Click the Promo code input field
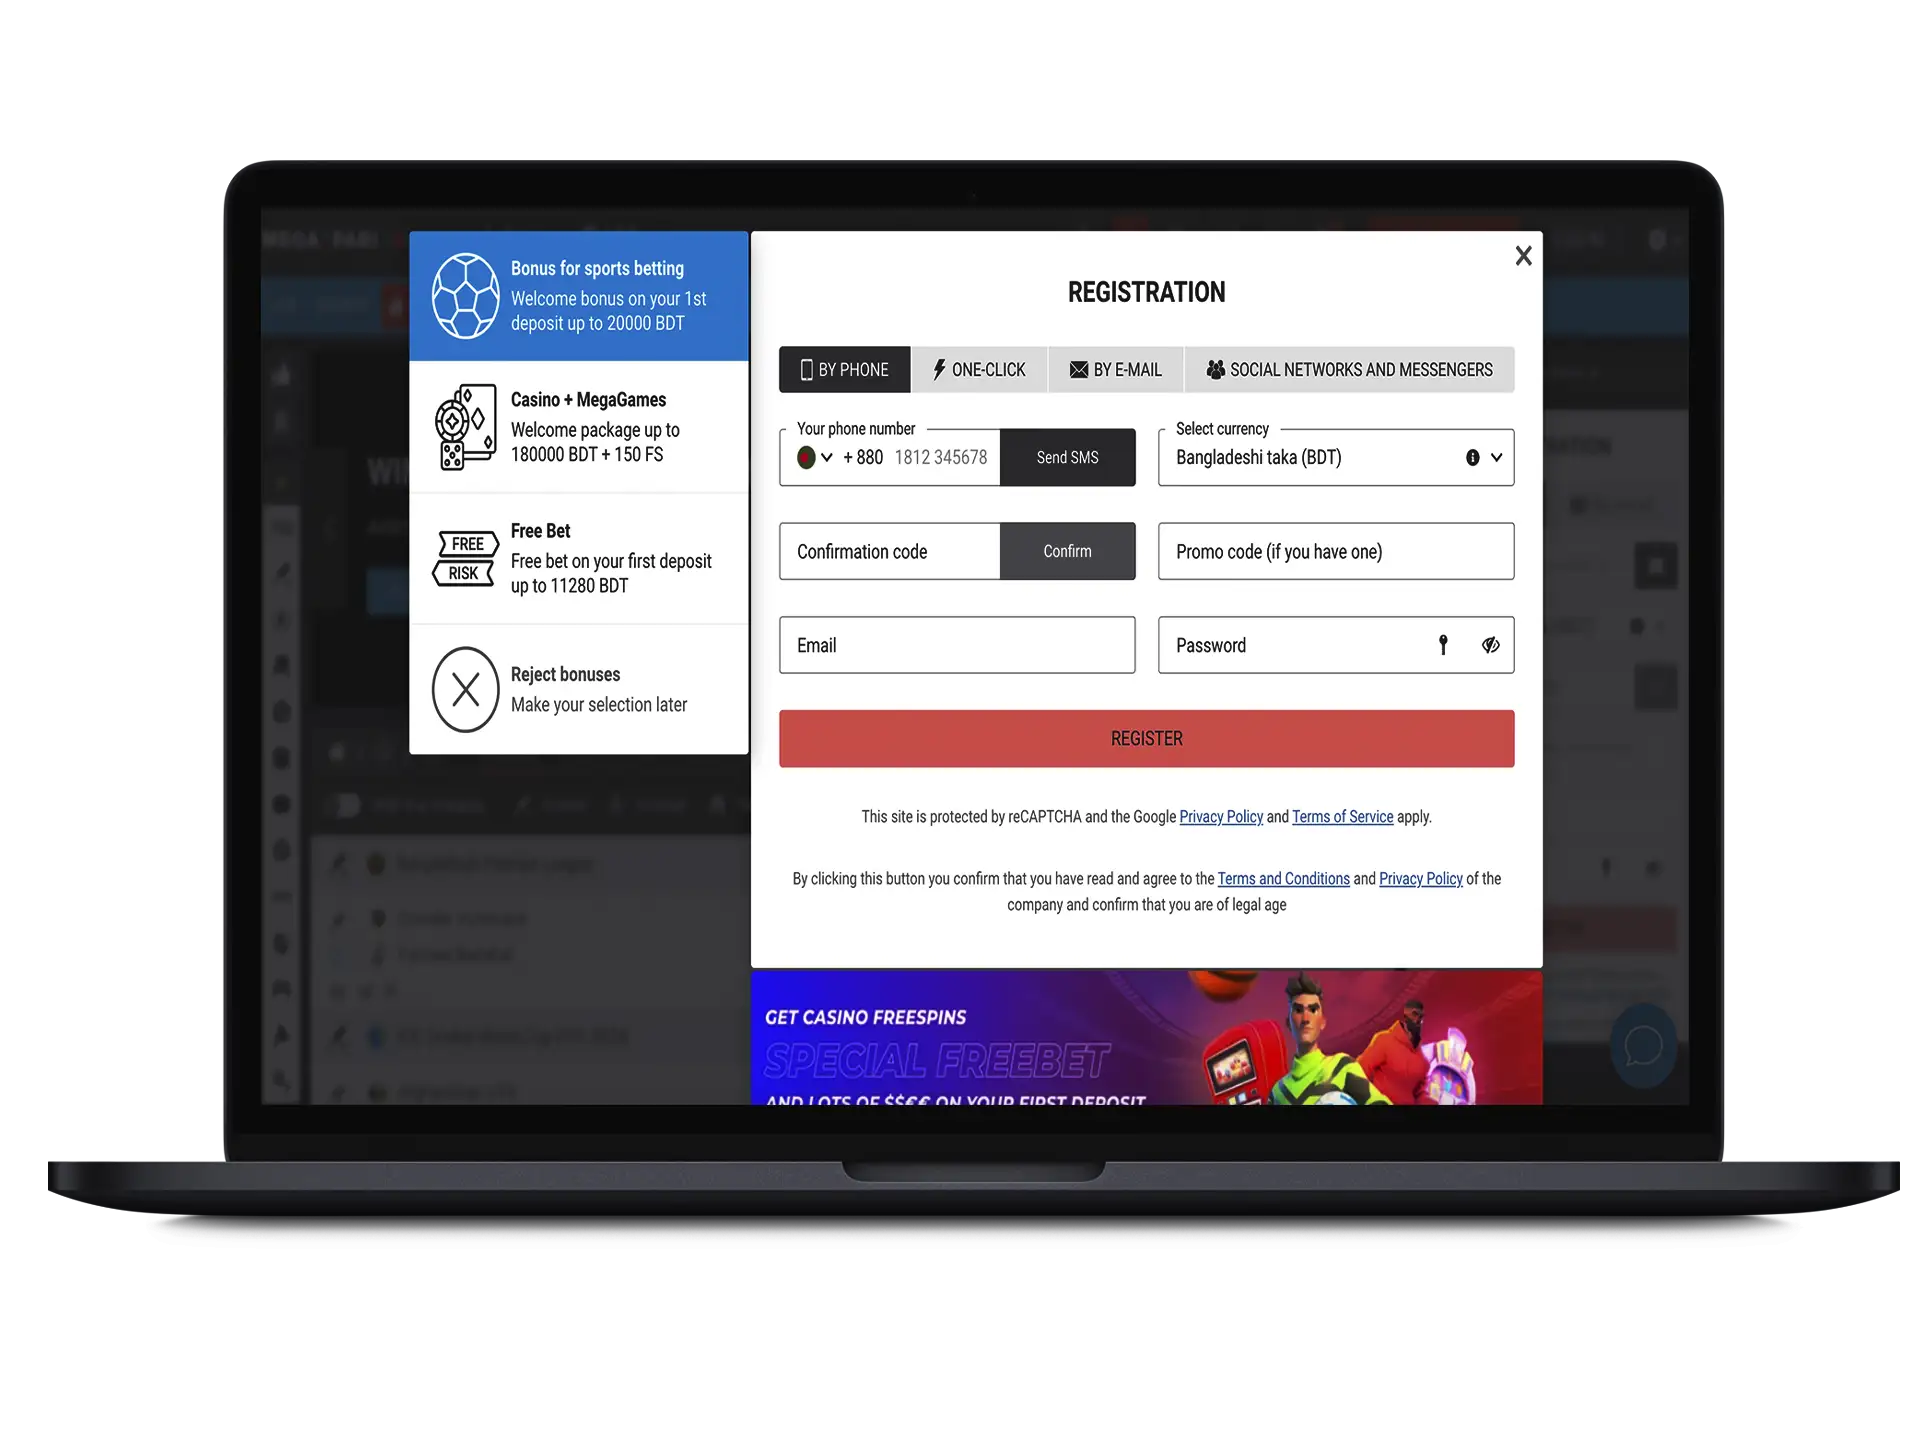The image size is (1920, 1440). pyautogui.click(x=1336, y=551)
